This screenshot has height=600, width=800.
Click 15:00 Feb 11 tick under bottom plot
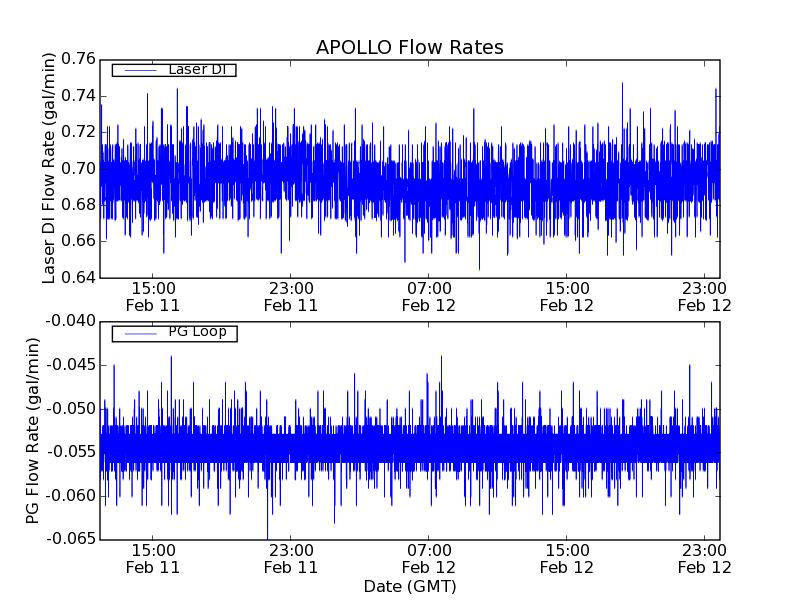point(152,558)
